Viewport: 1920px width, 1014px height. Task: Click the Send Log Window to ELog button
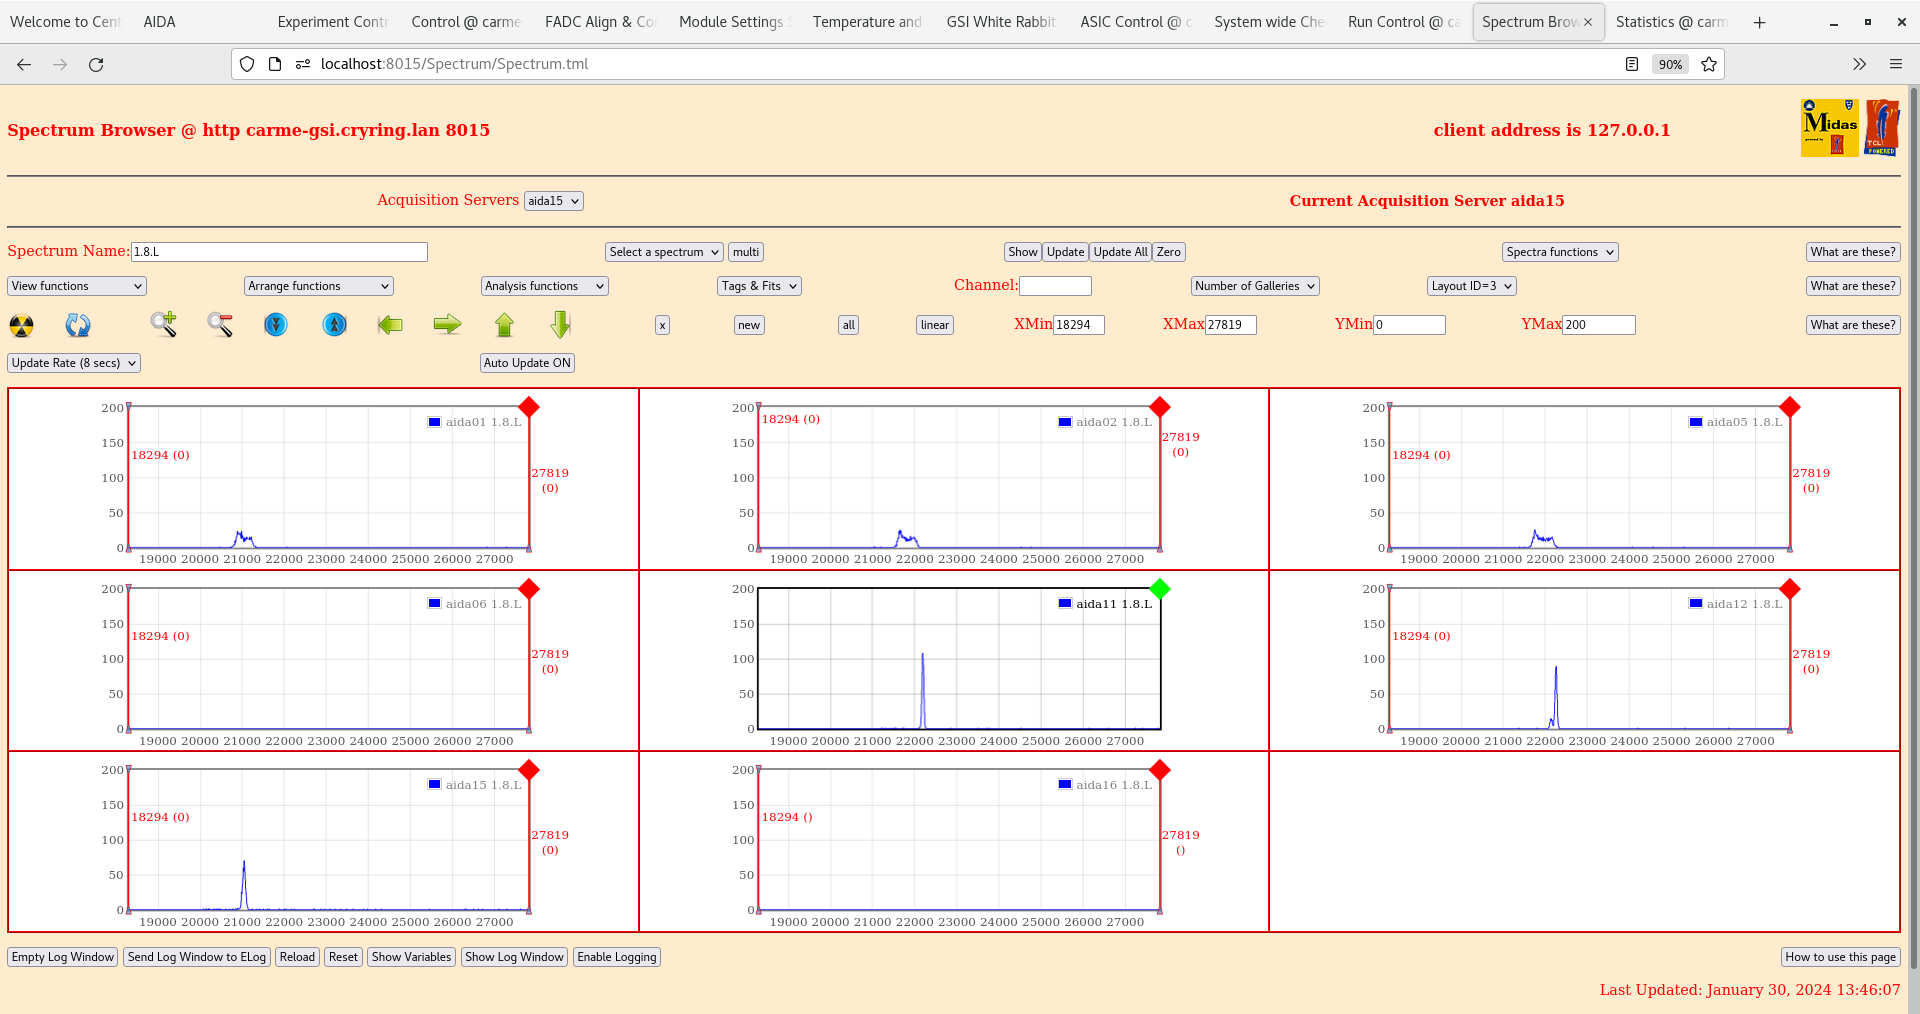[x=196, y=957]
